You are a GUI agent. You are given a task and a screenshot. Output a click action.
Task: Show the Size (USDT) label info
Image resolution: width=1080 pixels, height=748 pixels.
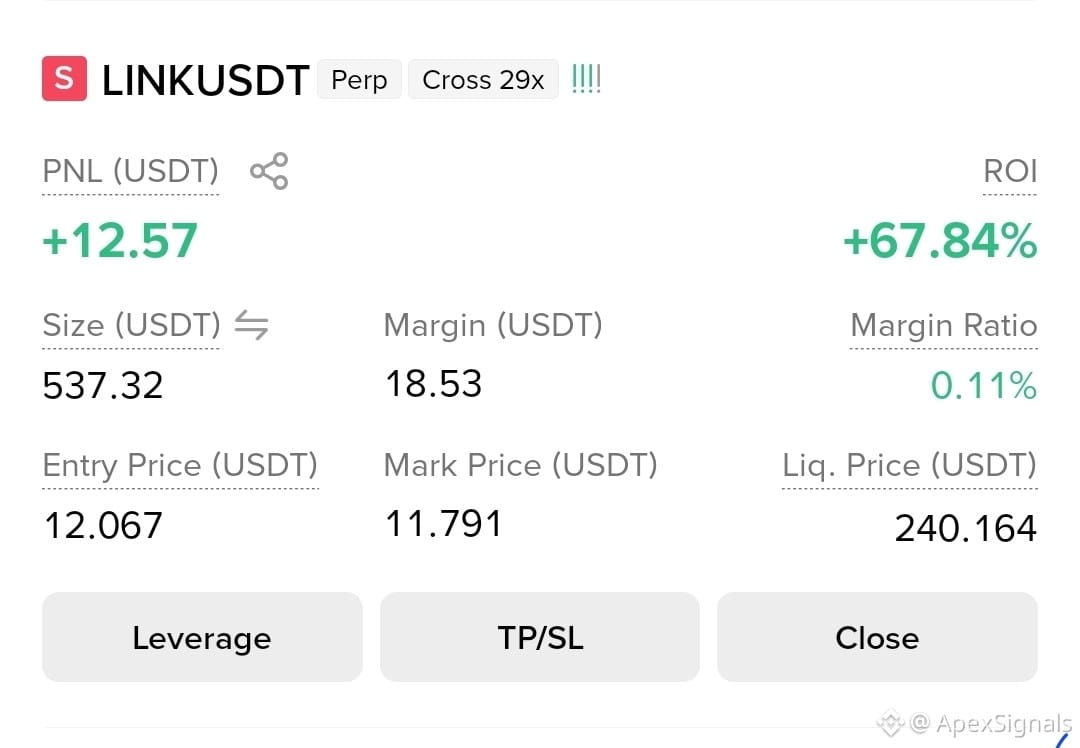[x=132, y=326]
